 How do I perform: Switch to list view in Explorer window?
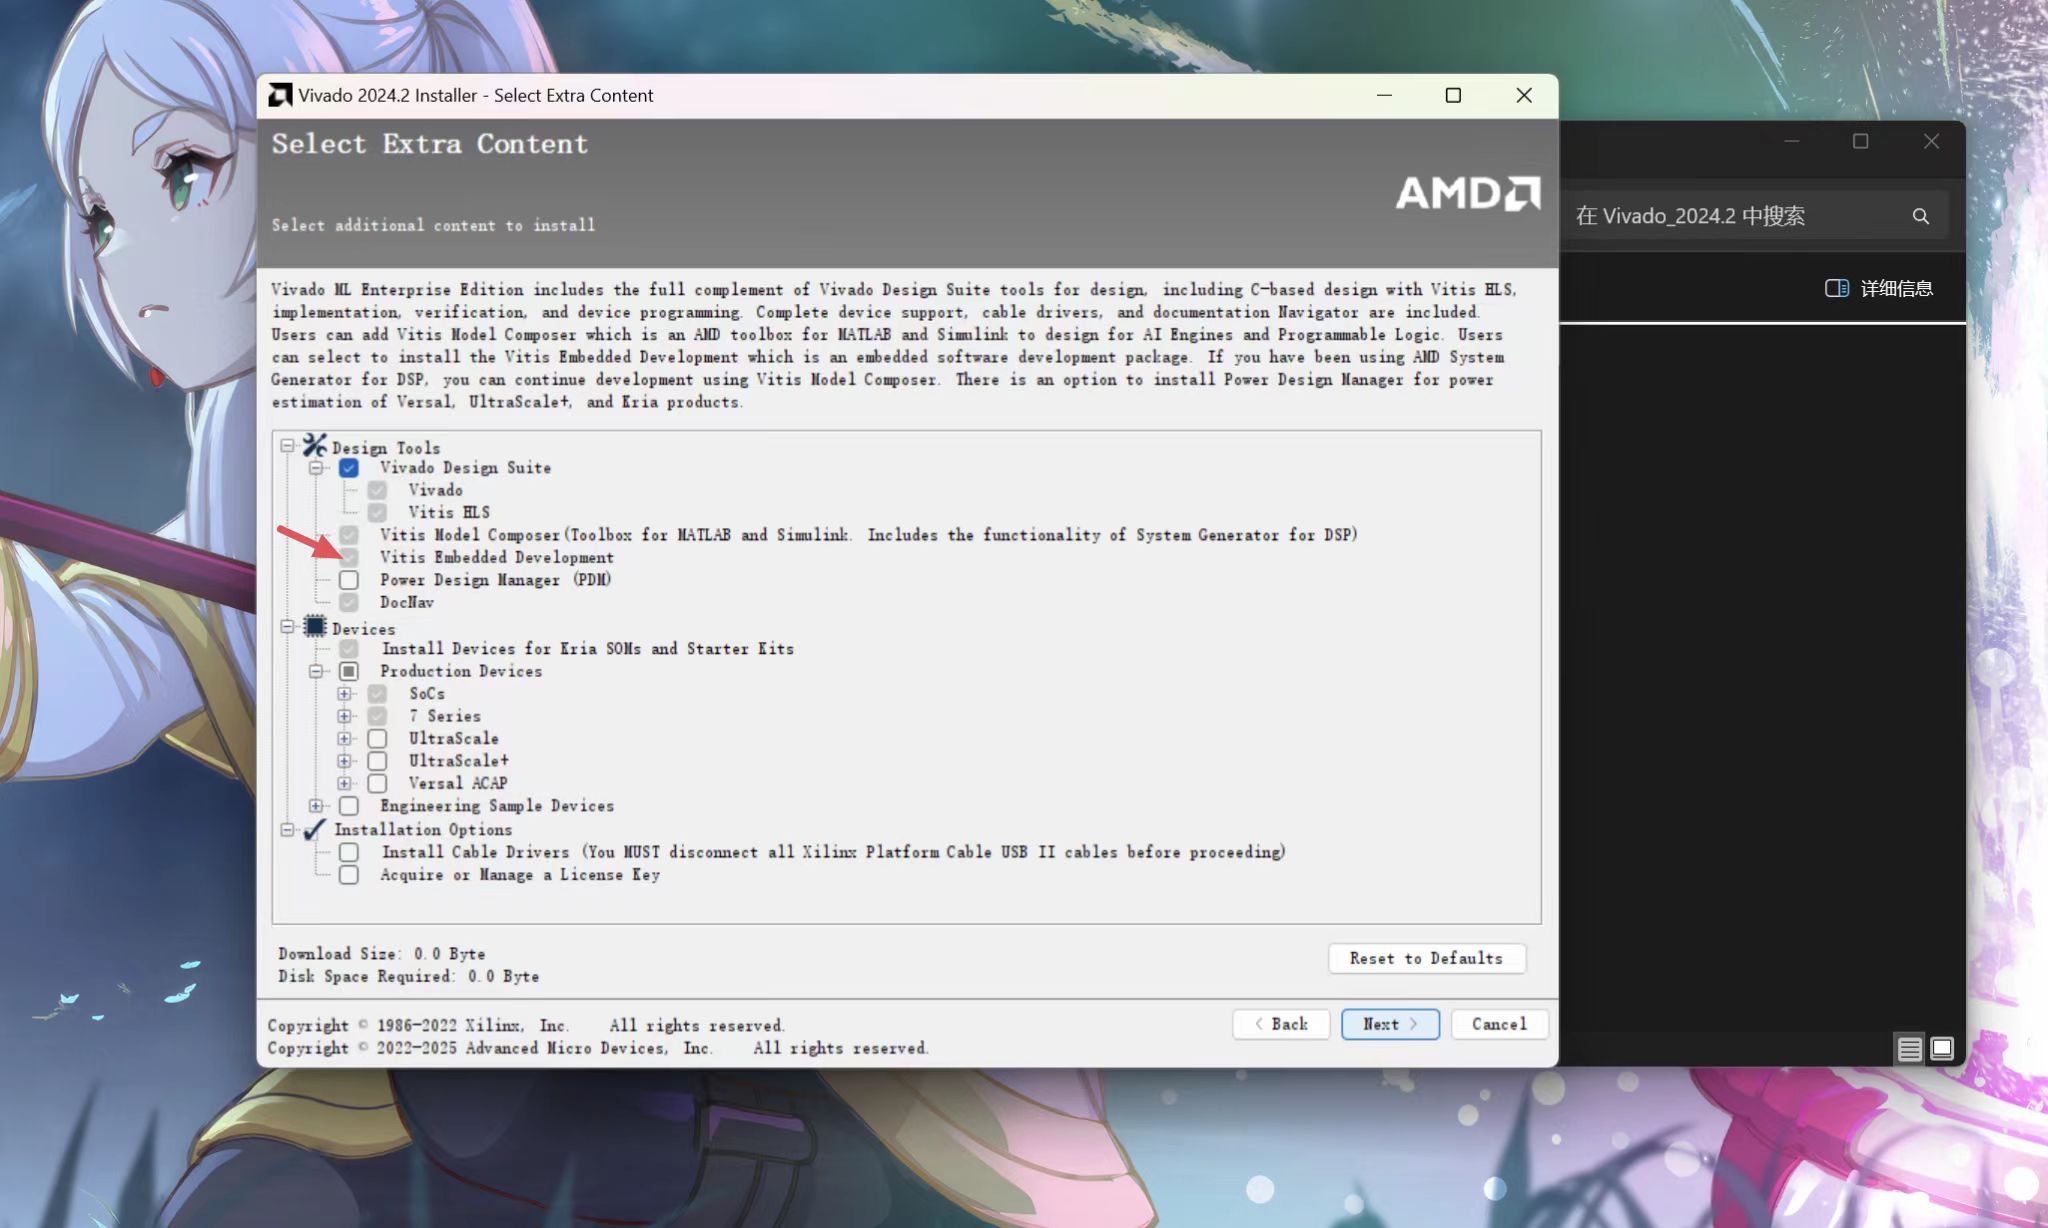(1909, 1048)
